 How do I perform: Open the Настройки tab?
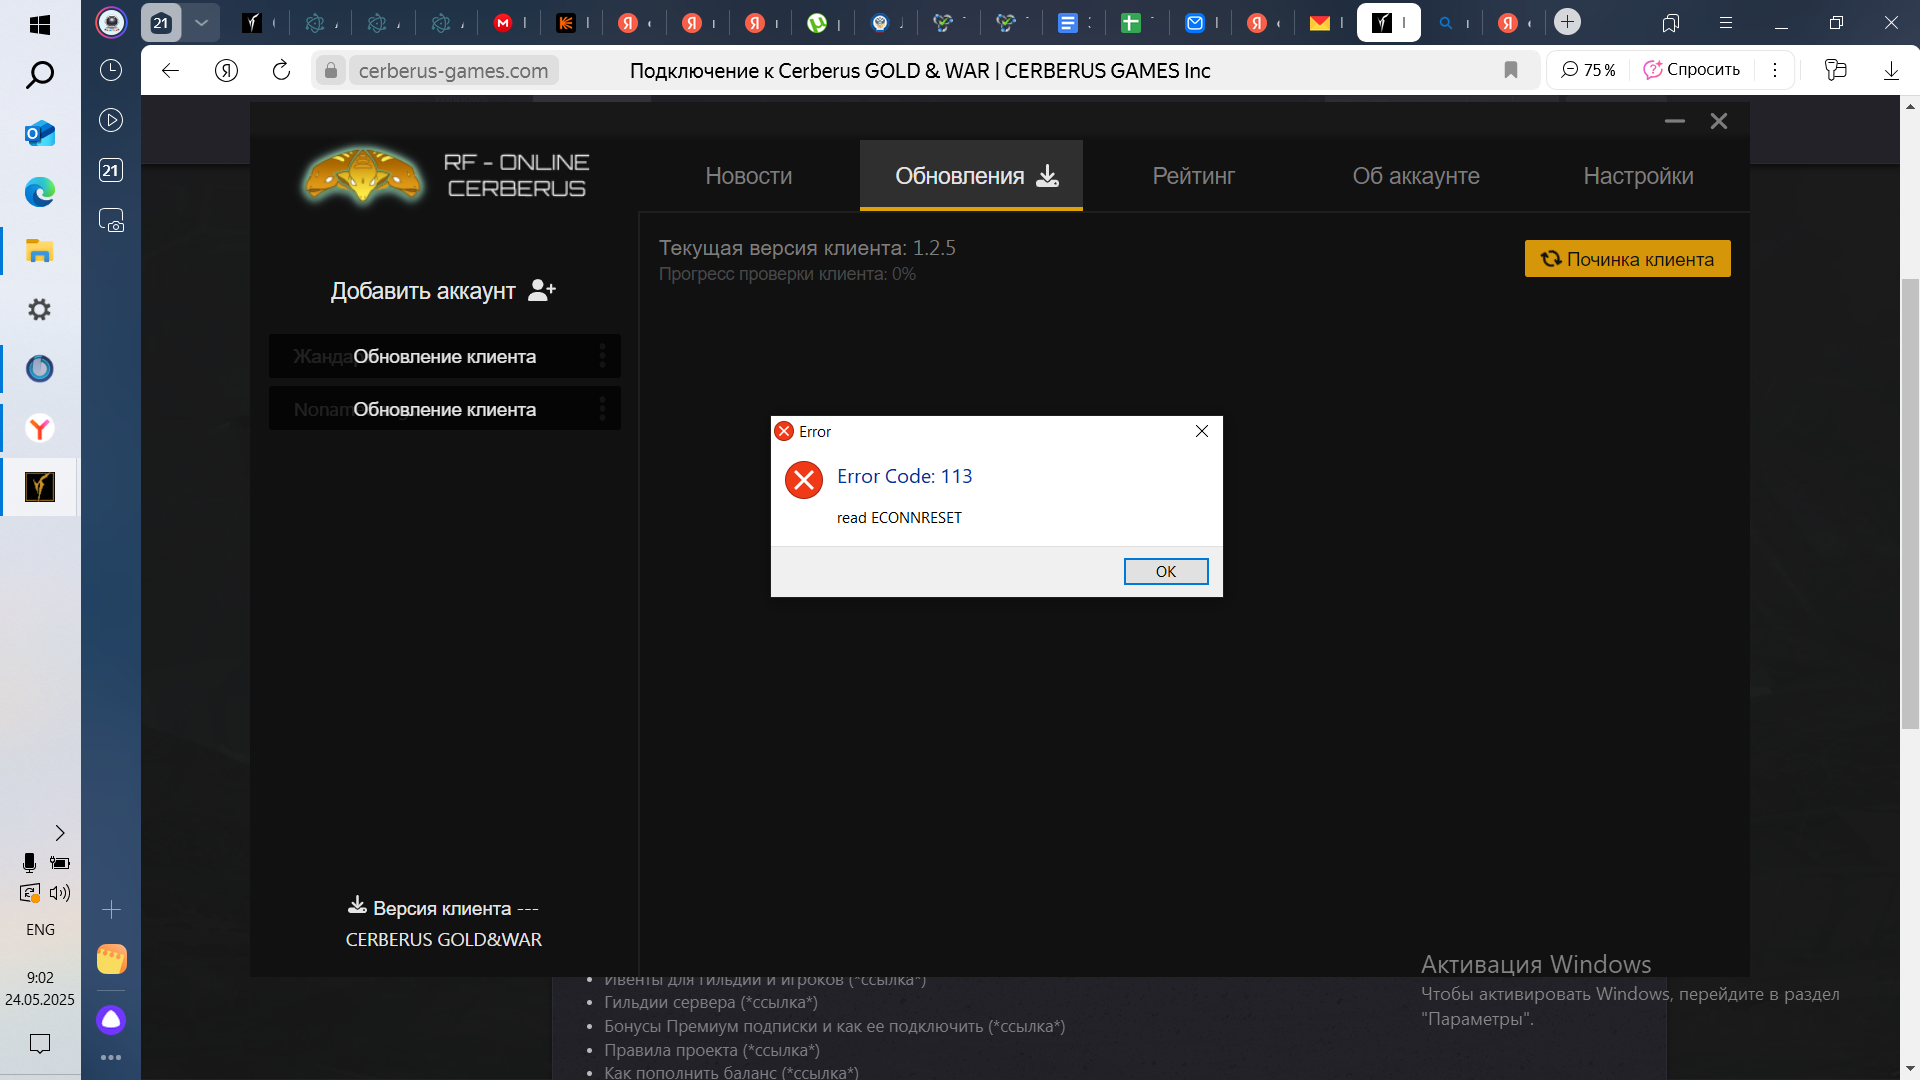[x=1638, y=176]
